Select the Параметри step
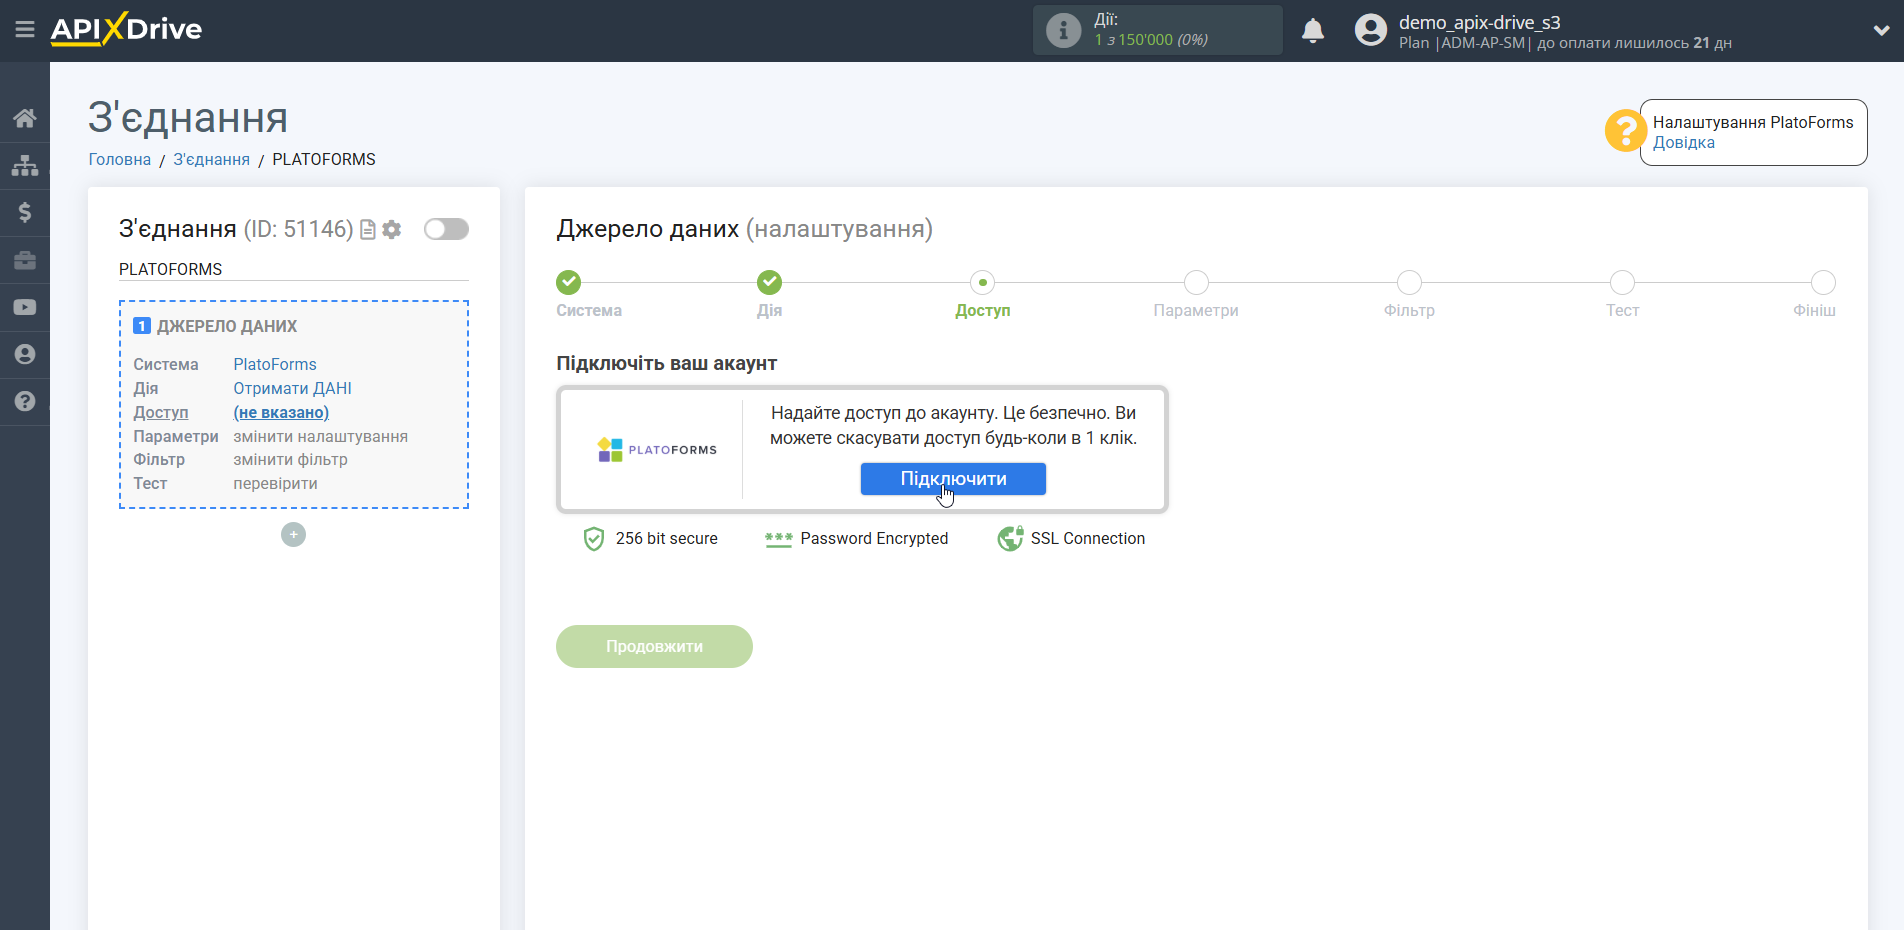The height and width of the screenshot is (930, 1904). tap(1196, 283)
